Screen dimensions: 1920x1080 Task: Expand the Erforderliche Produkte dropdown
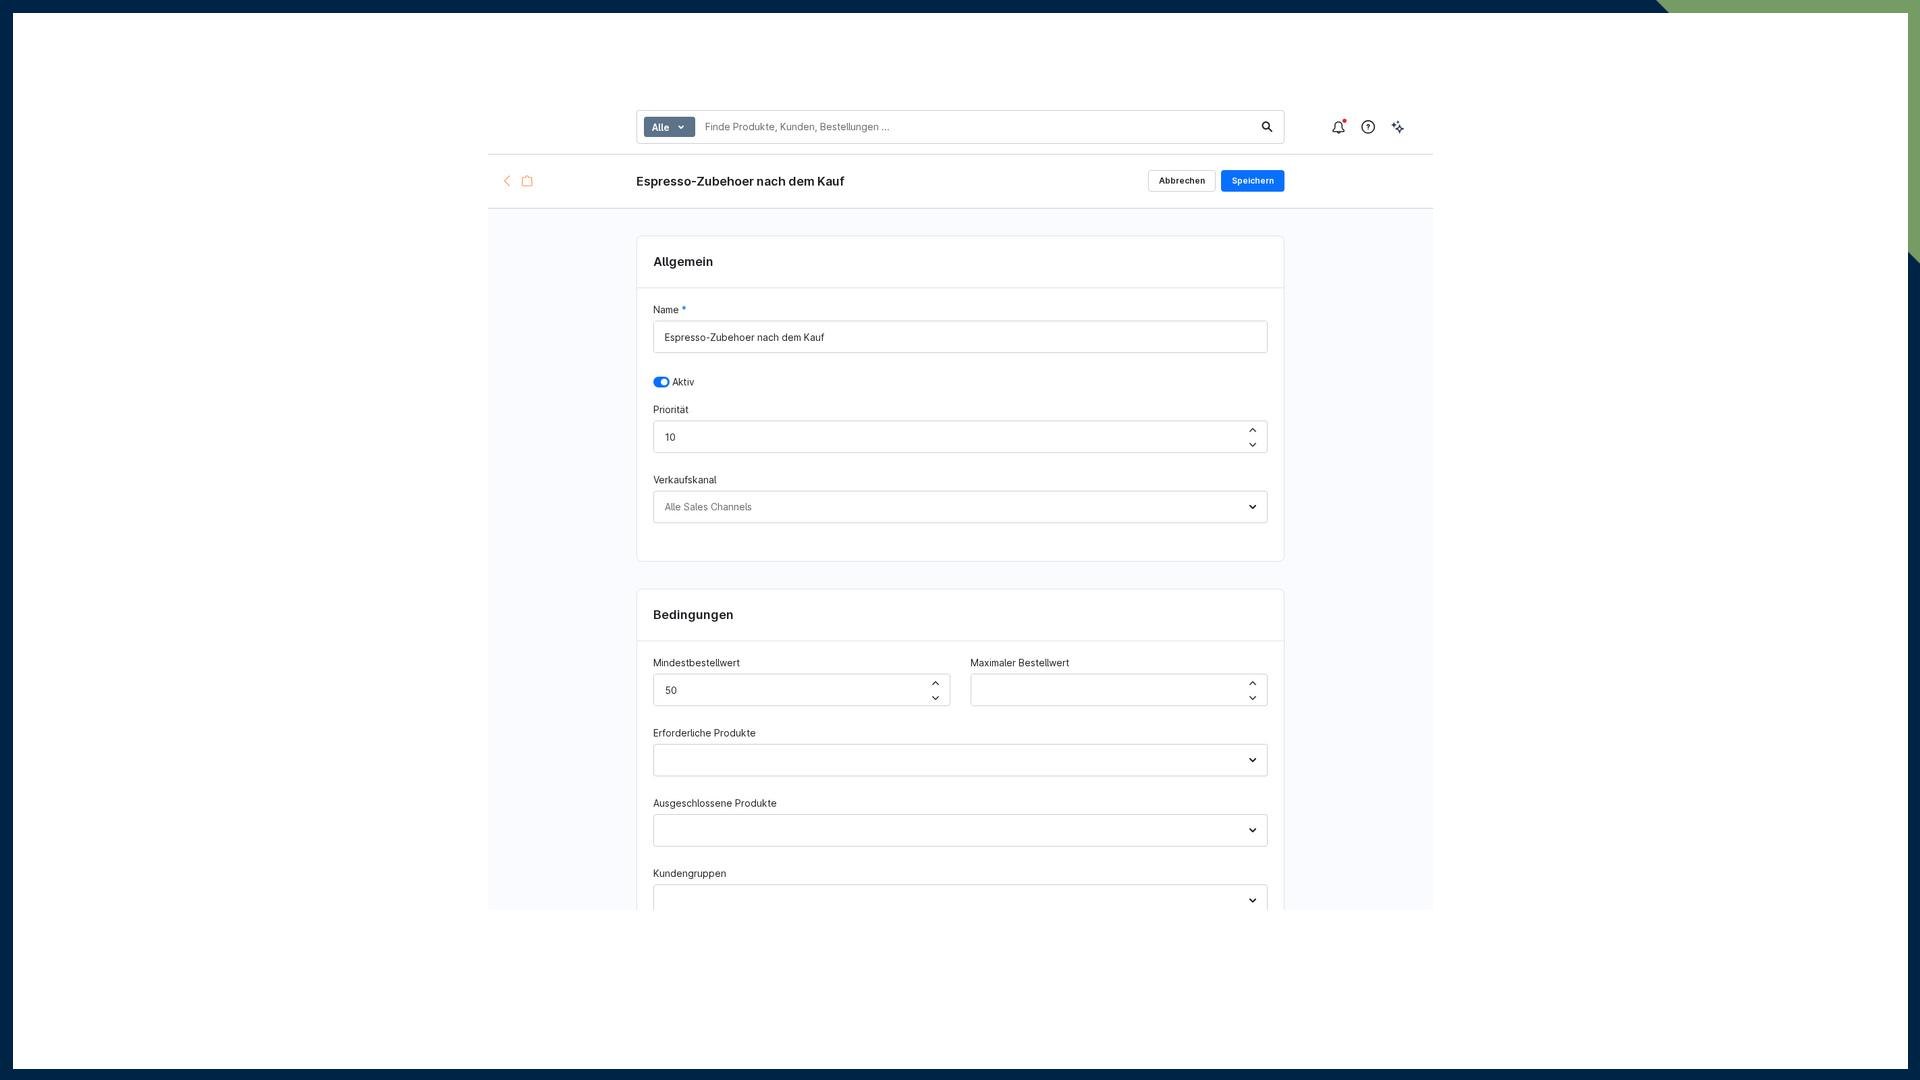960,760
